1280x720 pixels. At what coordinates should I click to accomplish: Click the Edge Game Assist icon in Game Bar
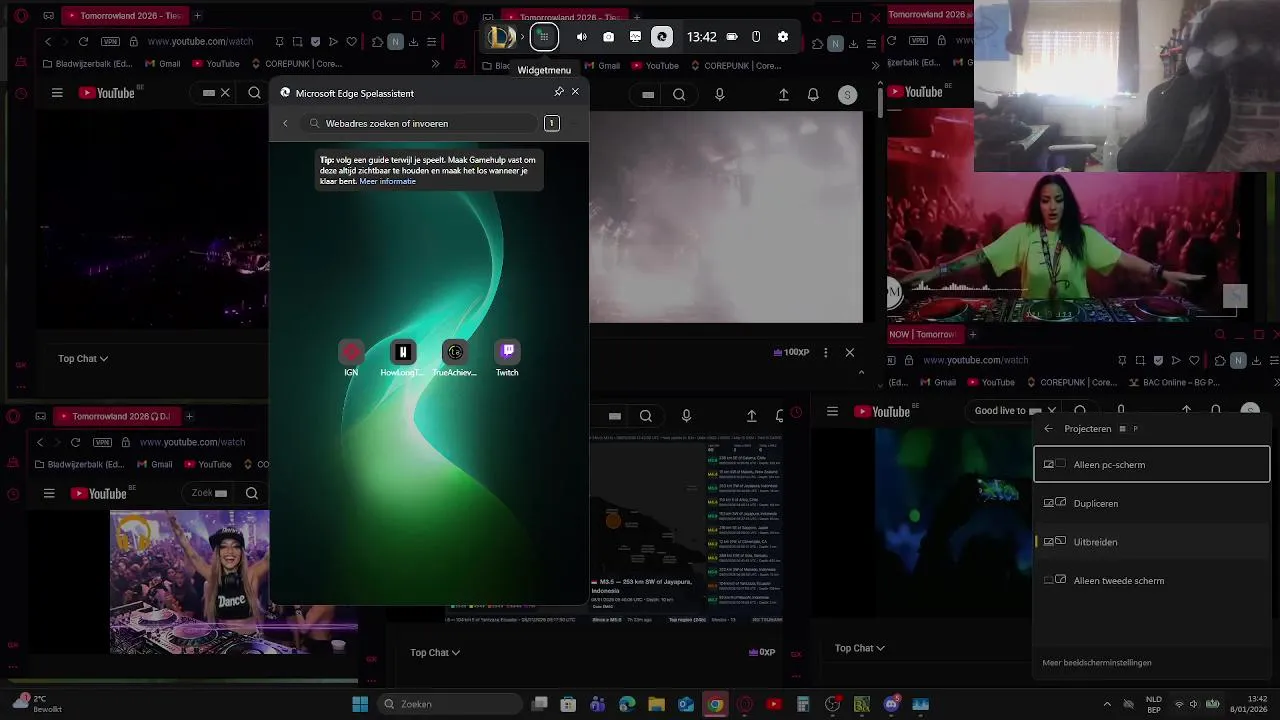pyautogui.click(x=662, y=37)
